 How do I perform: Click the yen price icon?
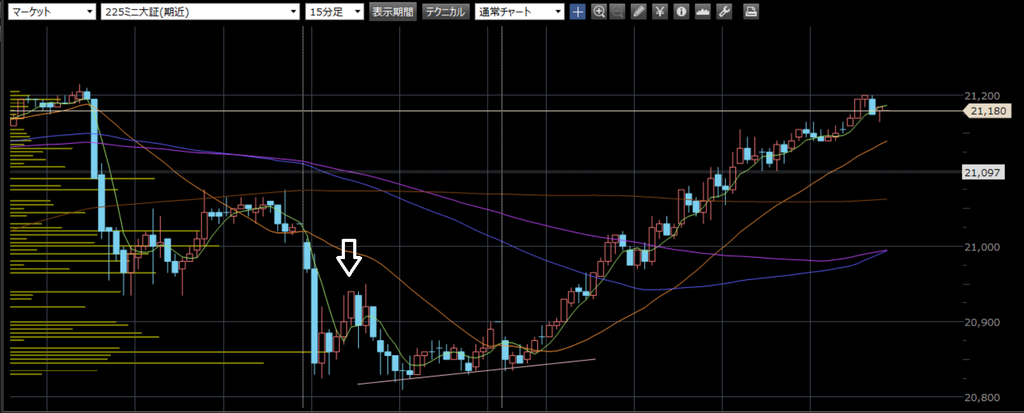click(x=660, y=12)
